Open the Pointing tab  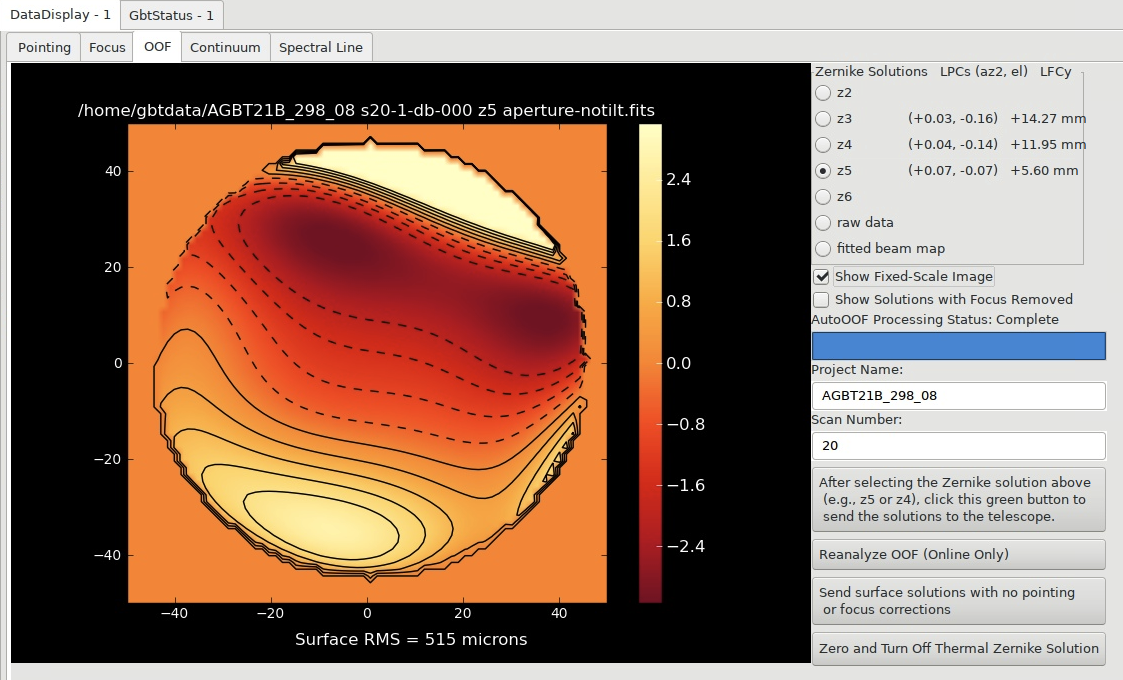[44, 47]
